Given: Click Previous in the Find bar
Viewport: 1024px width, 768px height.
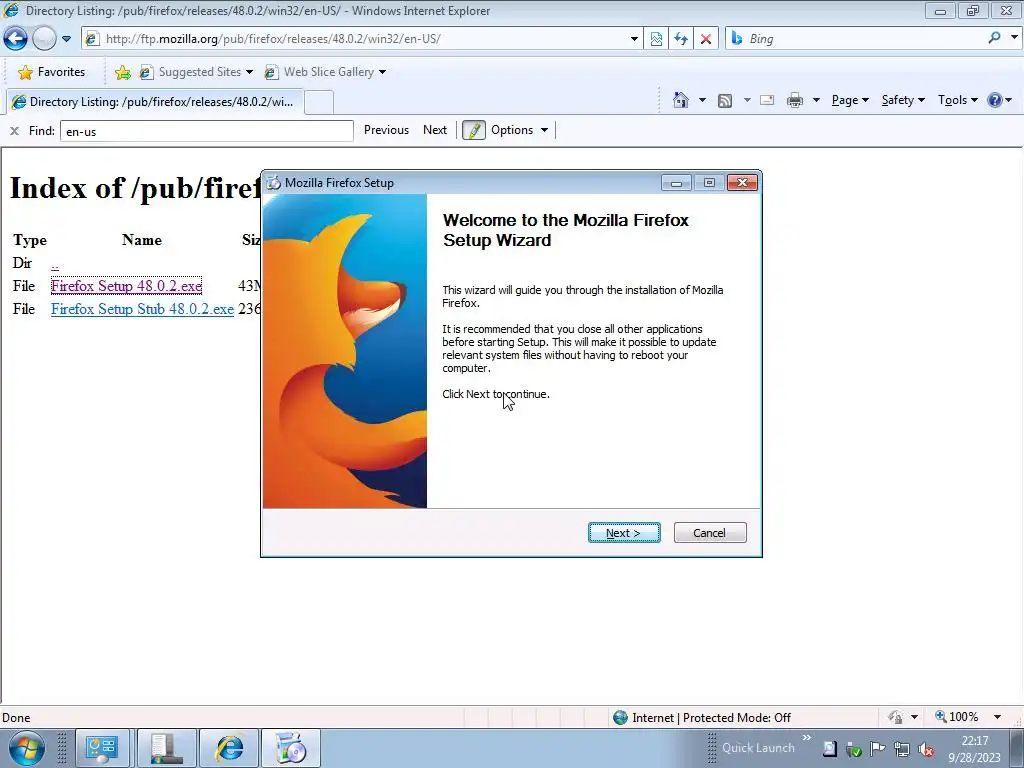Looking at the screenshot, I should pos(386,130).
